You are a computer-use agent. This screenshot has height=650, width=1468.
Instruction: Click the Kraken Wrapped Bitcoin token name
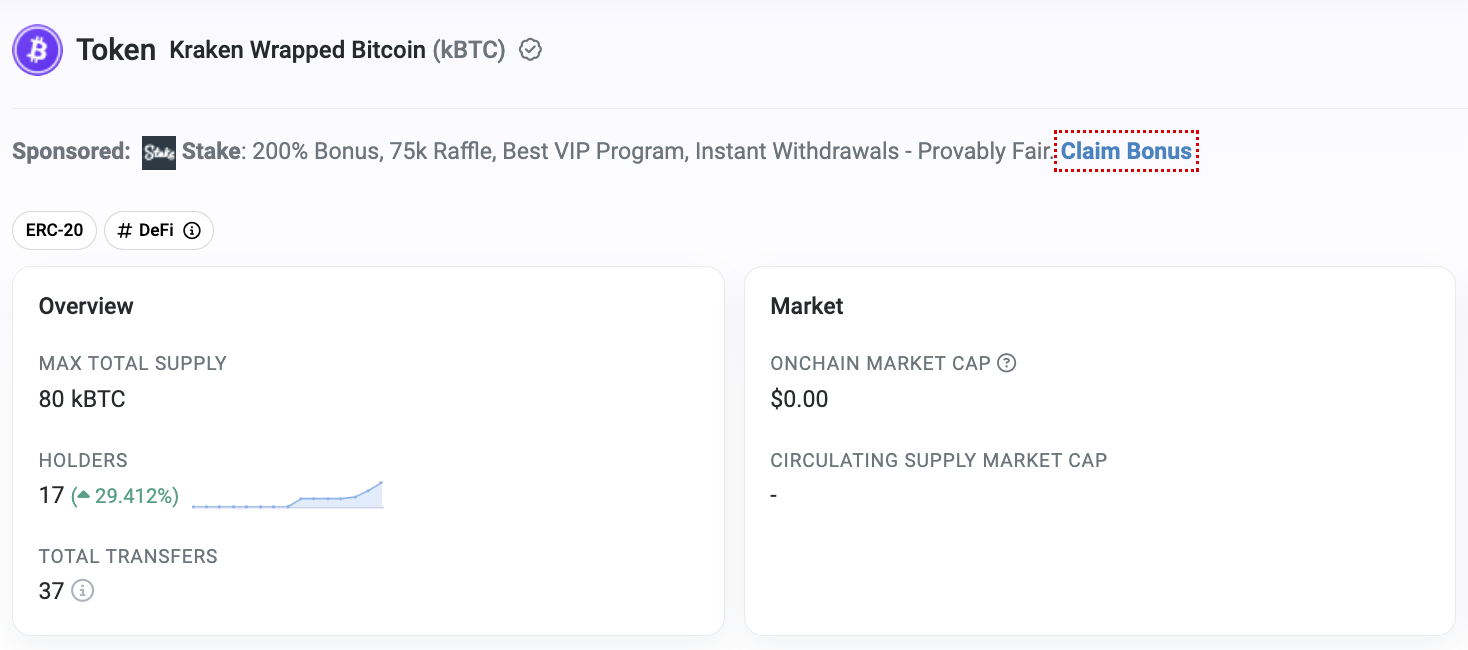[x=298, y=50]
